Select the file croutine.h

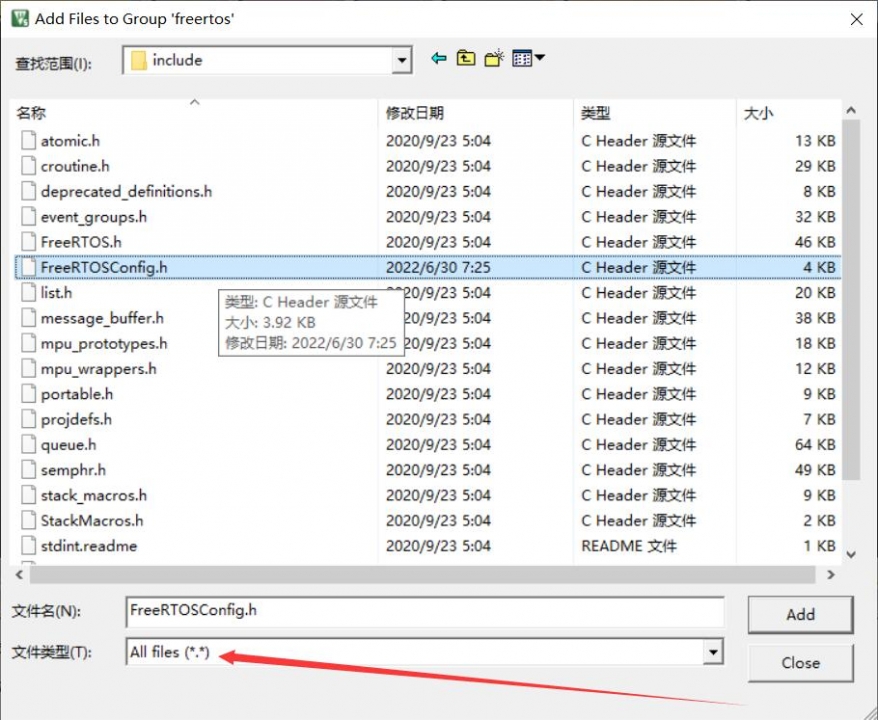pos(75,166)
